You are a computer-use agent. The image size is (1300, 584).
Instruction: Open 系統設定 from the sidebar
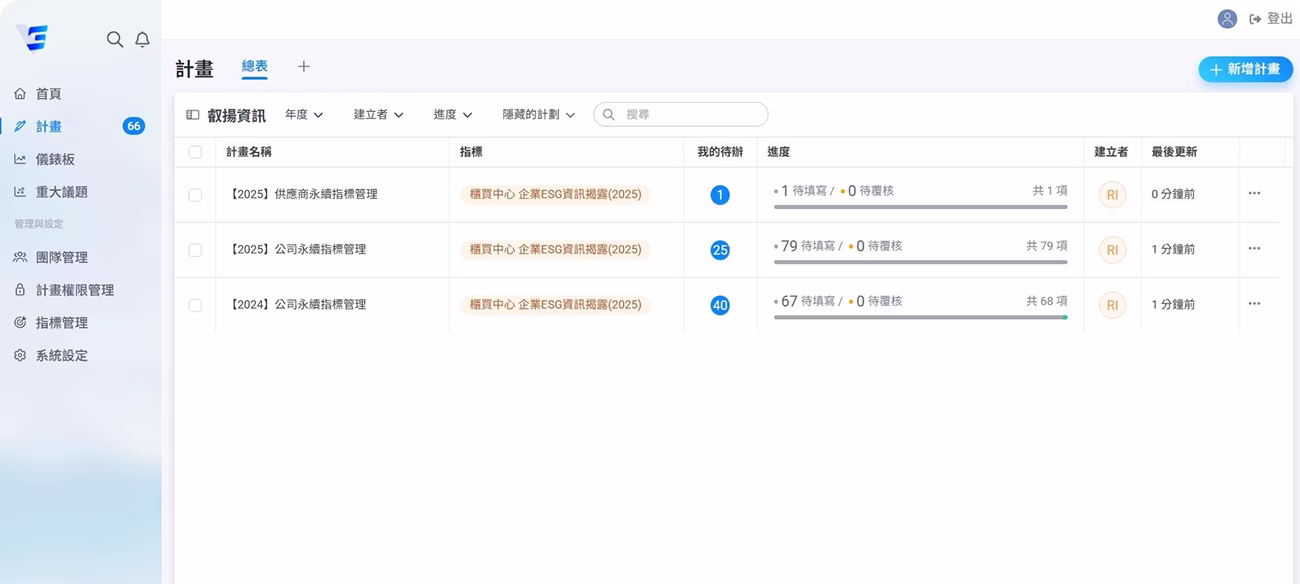coord(60,354)
